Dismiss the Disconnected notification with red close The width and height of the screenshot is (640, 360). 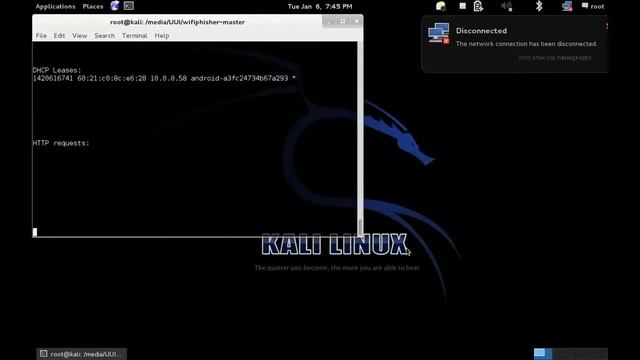(x=606, y=26)
